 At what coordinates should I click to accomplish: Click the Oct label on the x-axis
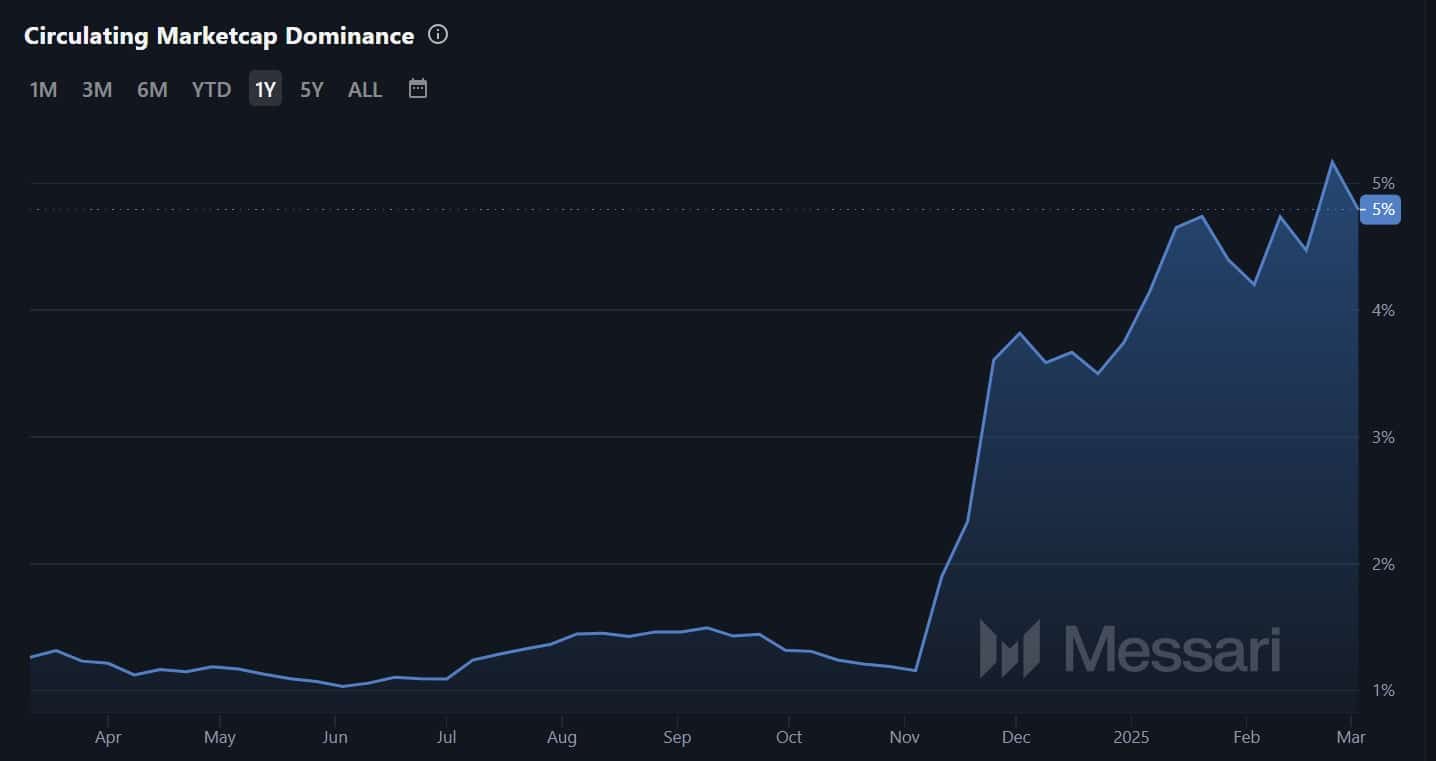click(x=789, y=738)
